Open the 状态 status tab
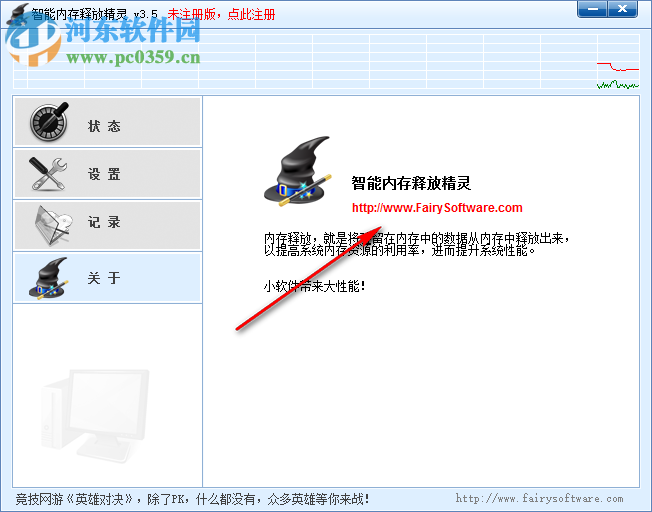The width and height of the screenshot is (652, 512). pos(108,121)
